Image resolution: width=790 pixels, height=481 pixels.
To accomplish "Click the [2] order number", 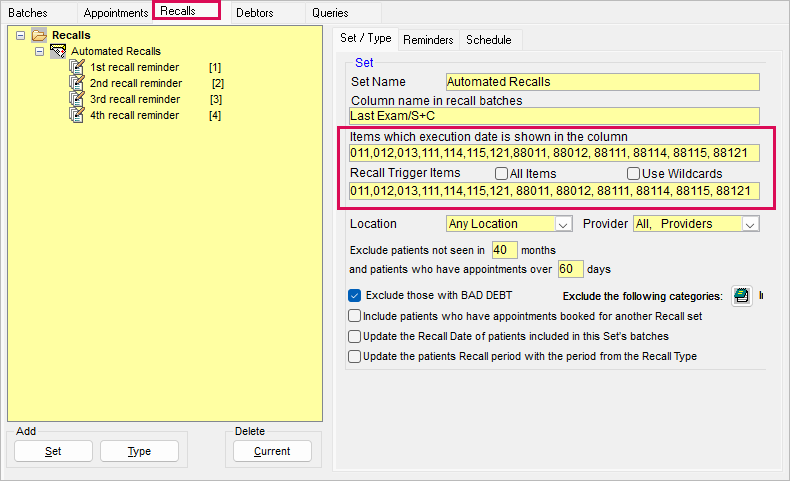I will point(218,84).
